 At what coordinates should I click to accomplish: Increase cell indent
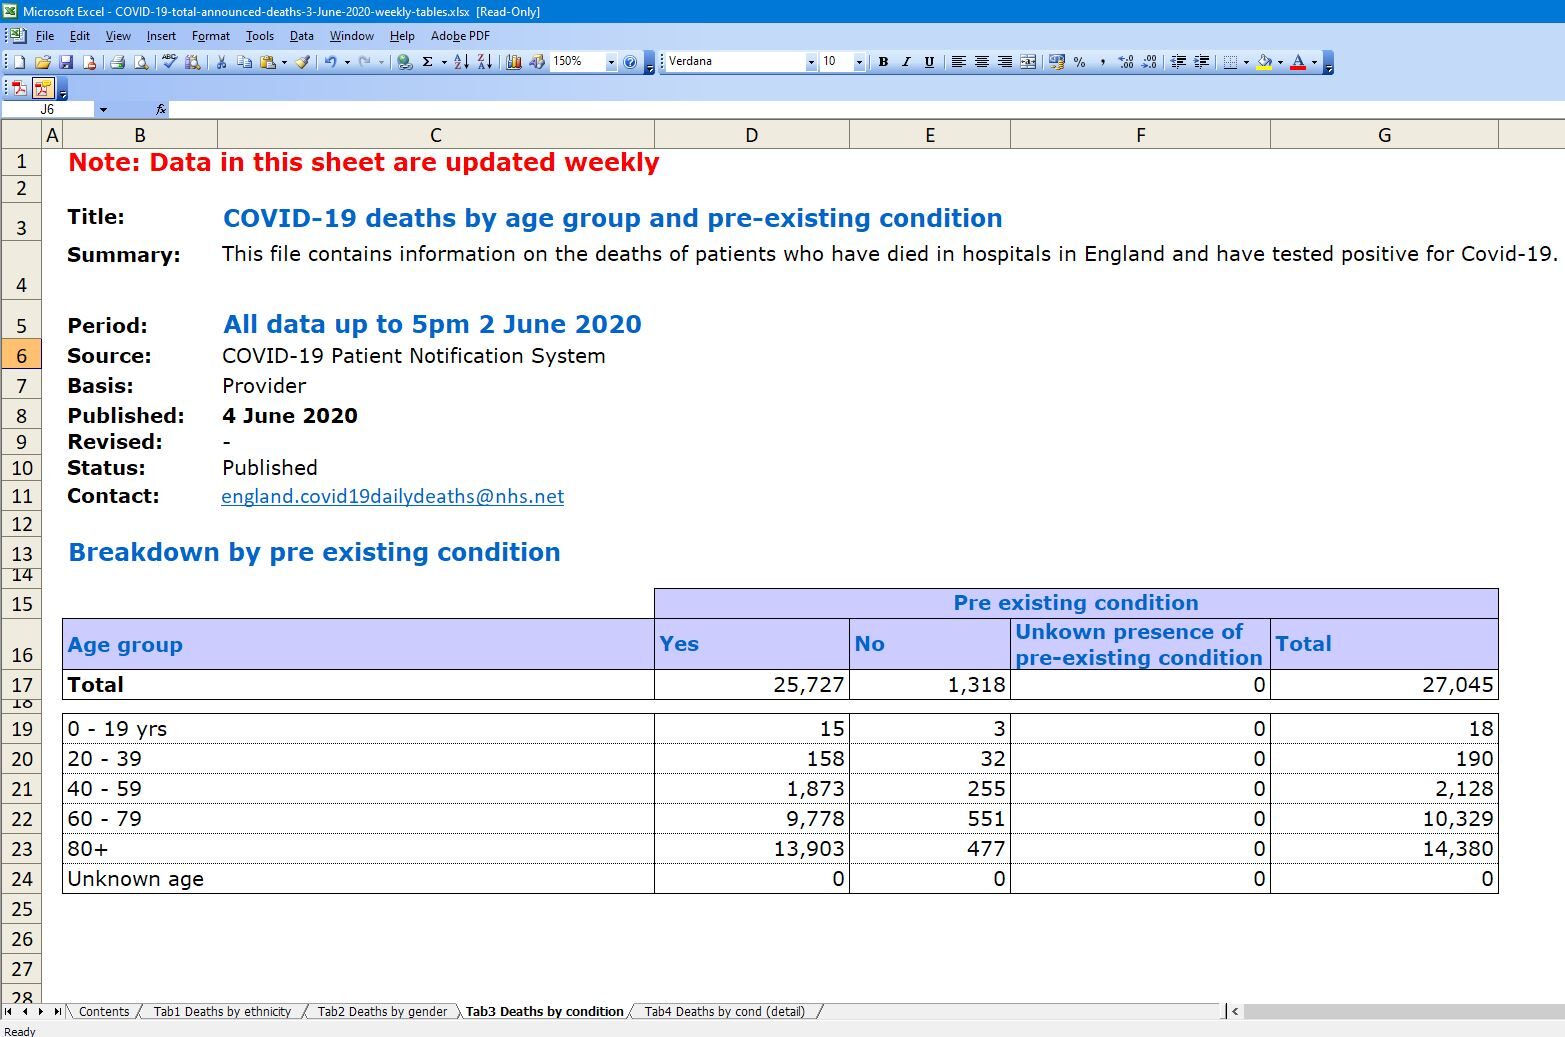coord(1202,62)
